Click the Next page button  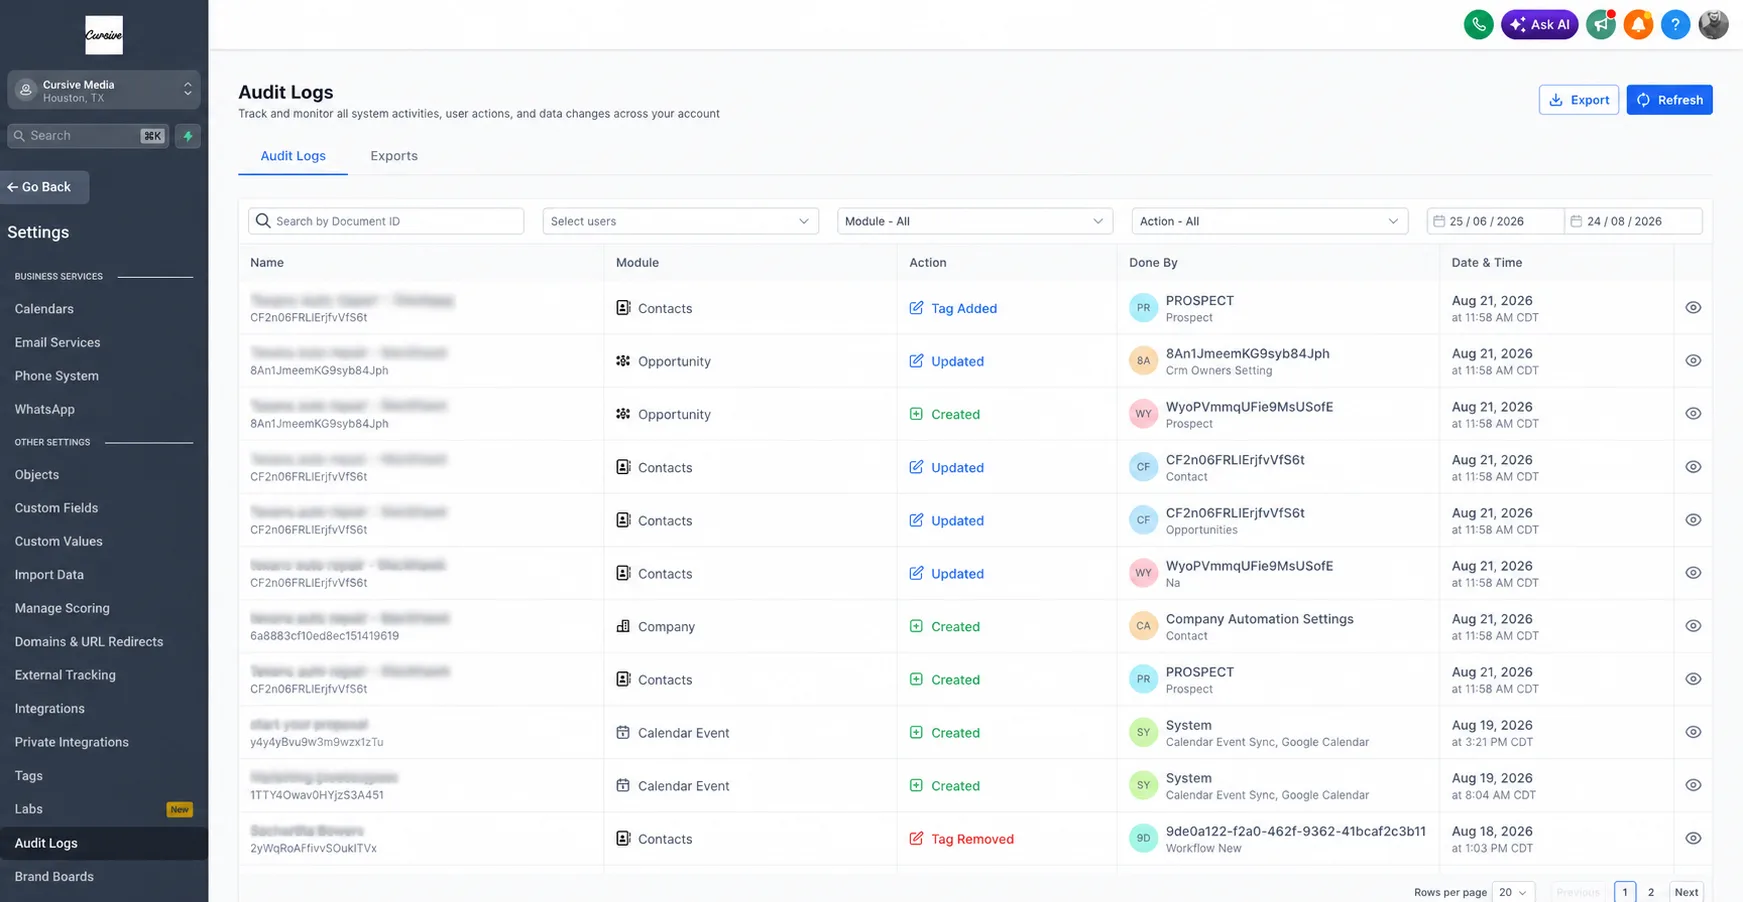pyautogui.click(x=1686, y=892)
